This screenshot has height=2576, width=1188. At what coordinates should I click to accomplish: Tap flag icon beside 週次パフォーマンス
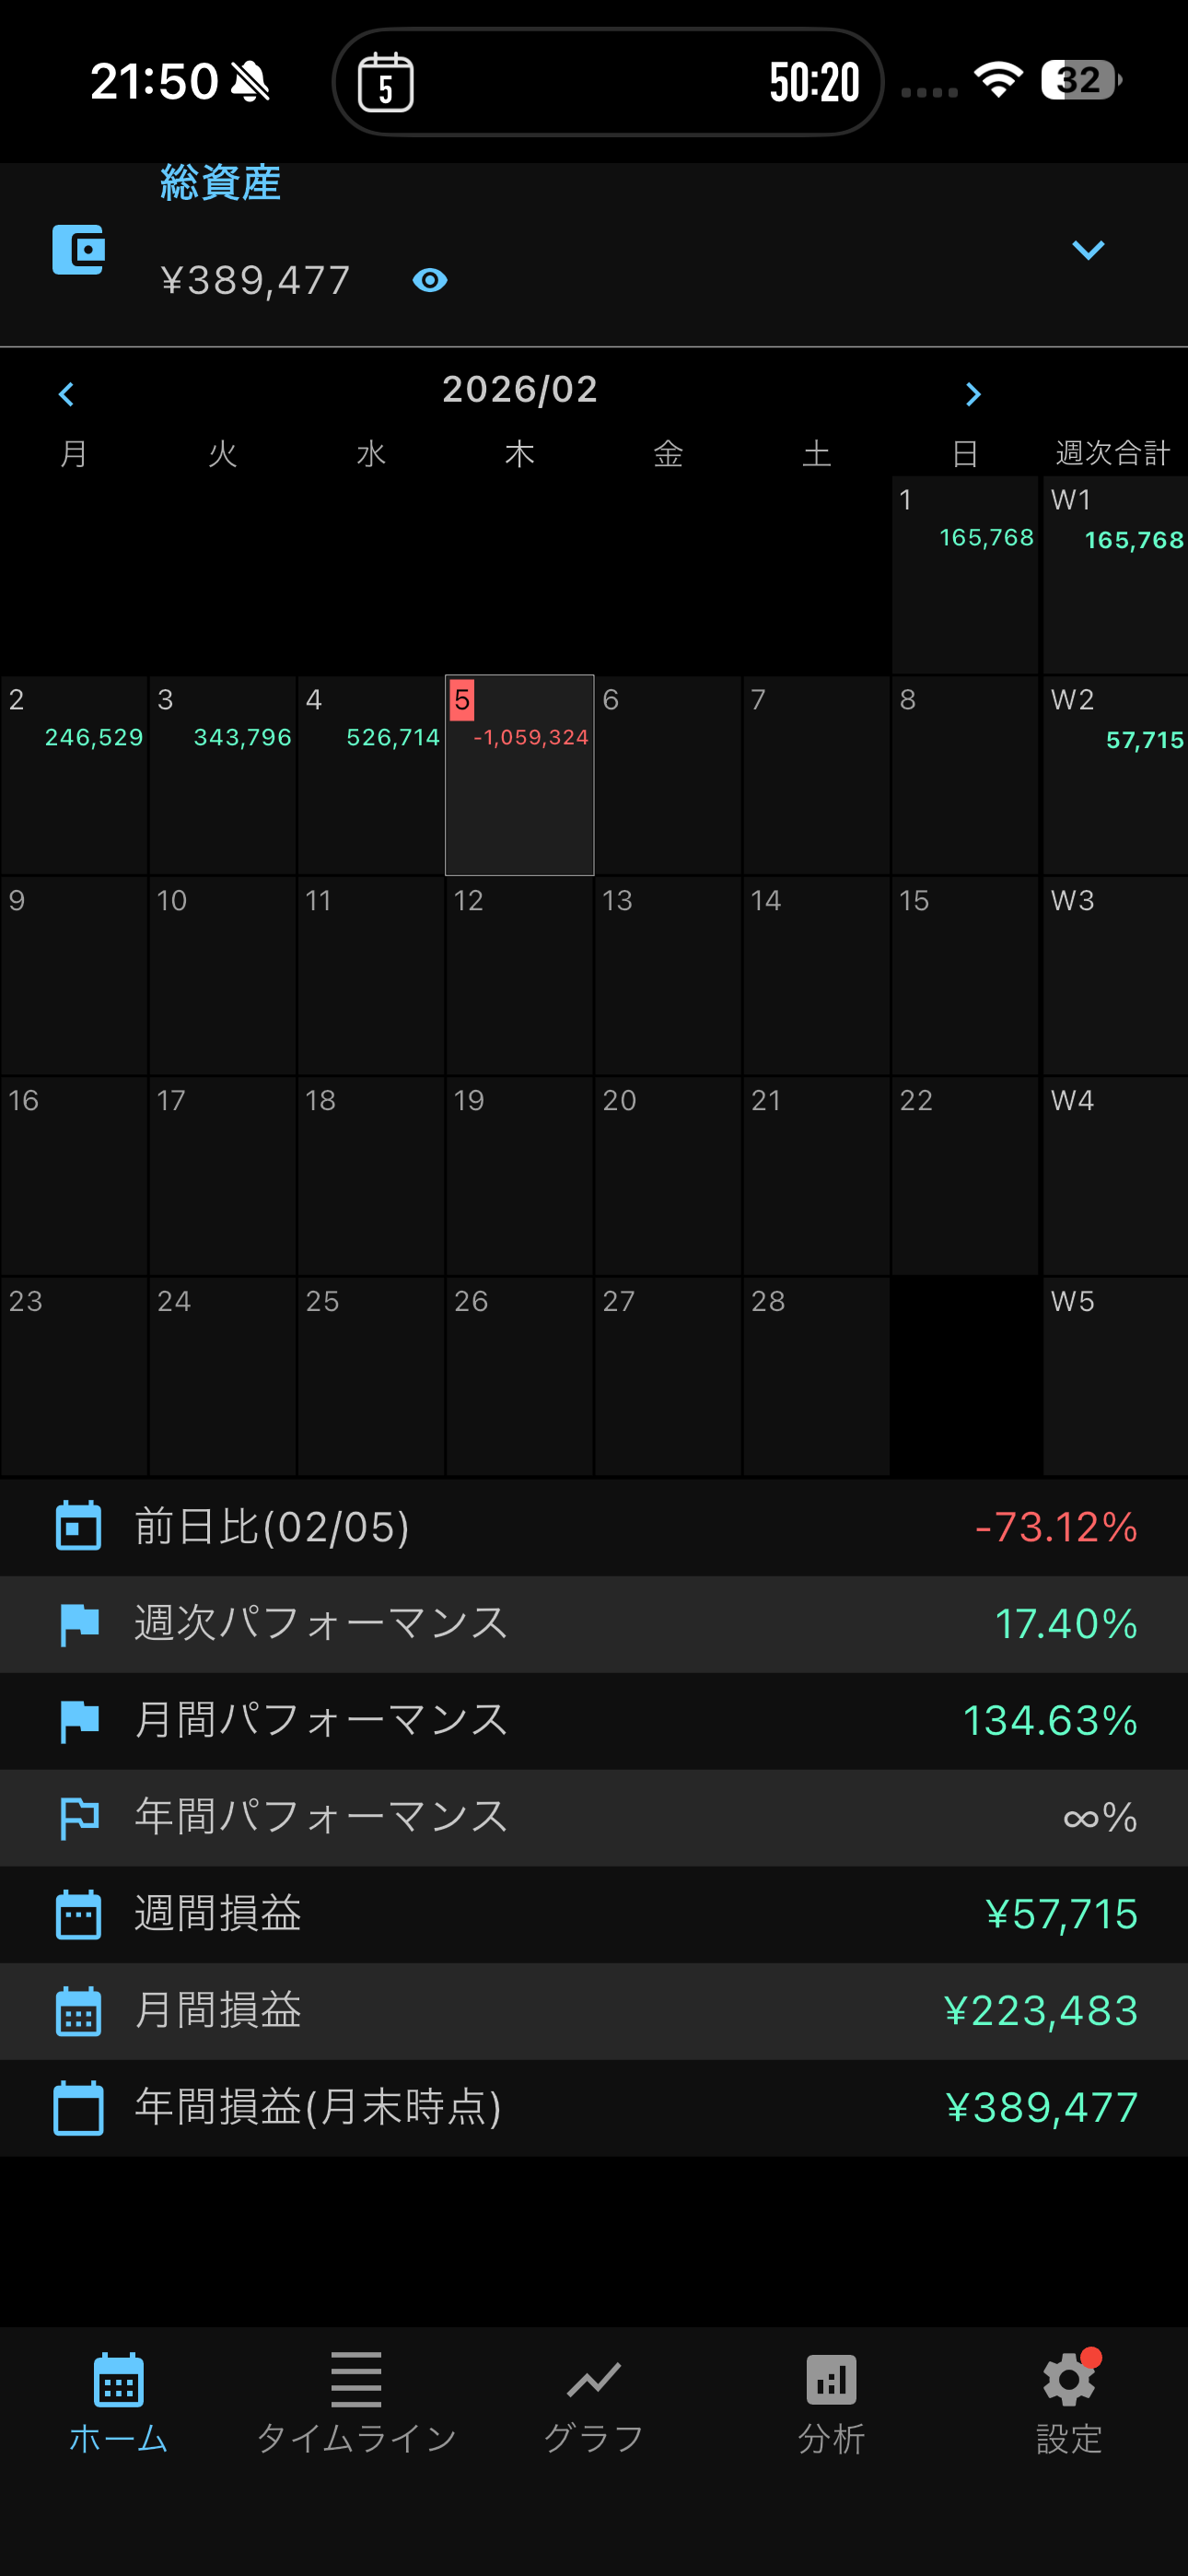click(78, 1623)
